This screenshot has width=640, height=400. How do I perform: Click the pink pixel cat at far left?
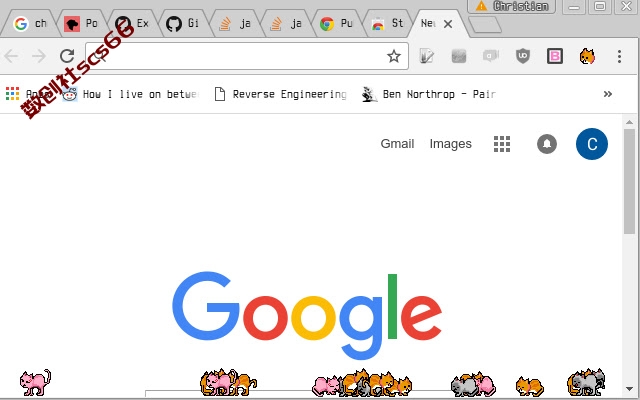pos(36,382)
